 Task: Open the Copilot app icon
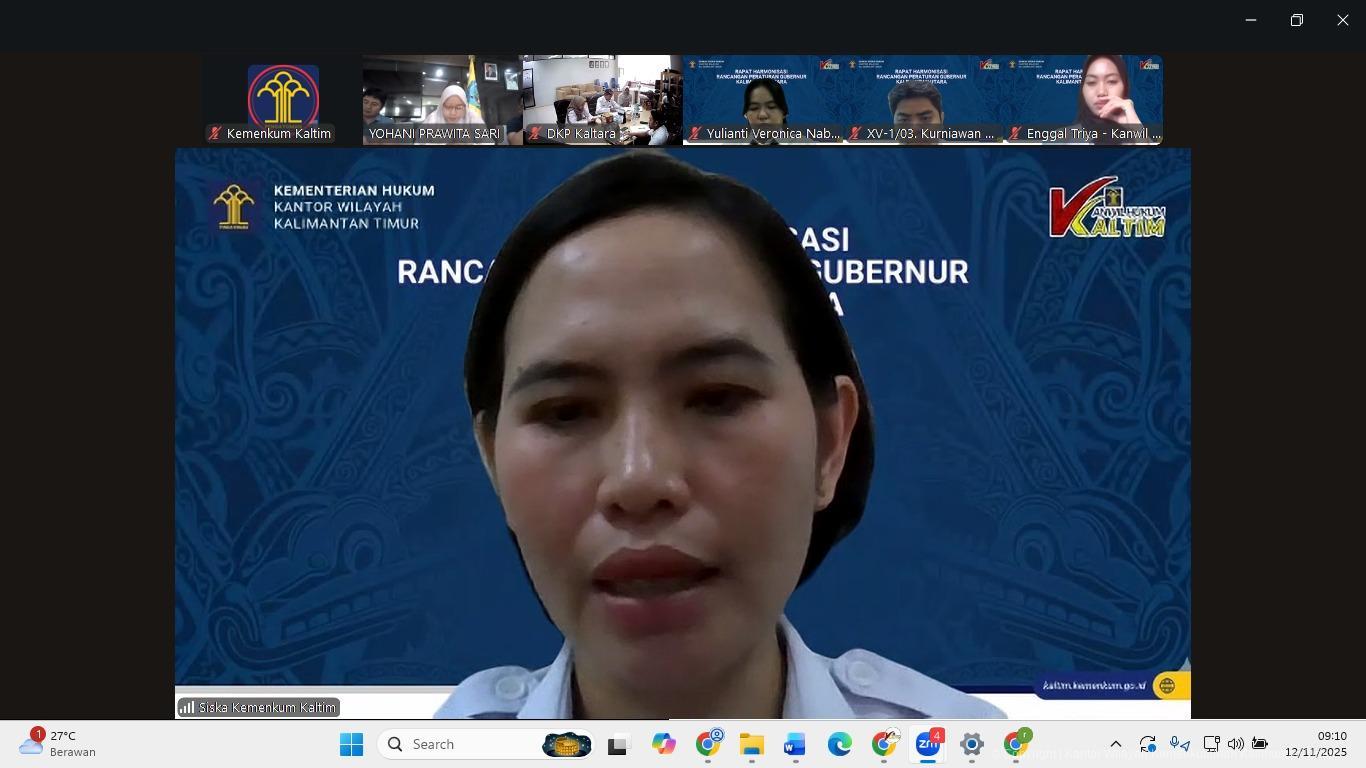click(x=663, y=744)
